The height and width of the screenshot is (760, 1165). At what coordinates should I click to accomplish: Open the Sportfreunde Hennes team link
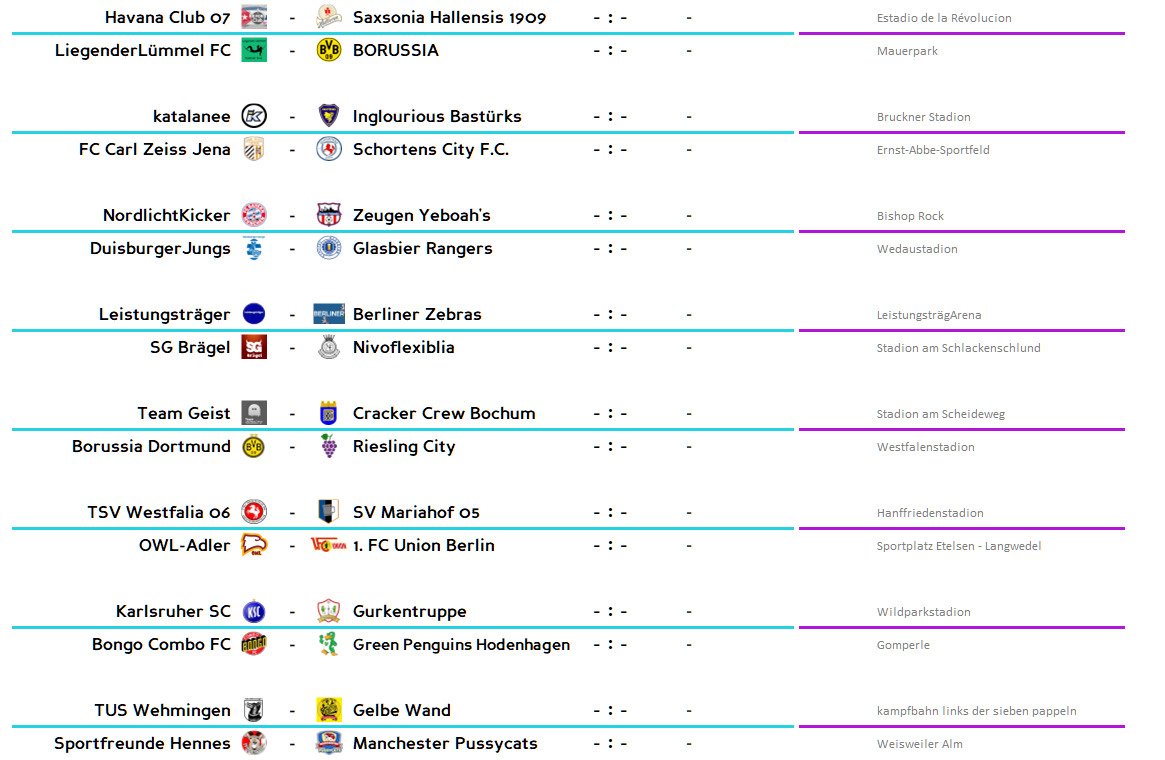click(x=142, y=743)
